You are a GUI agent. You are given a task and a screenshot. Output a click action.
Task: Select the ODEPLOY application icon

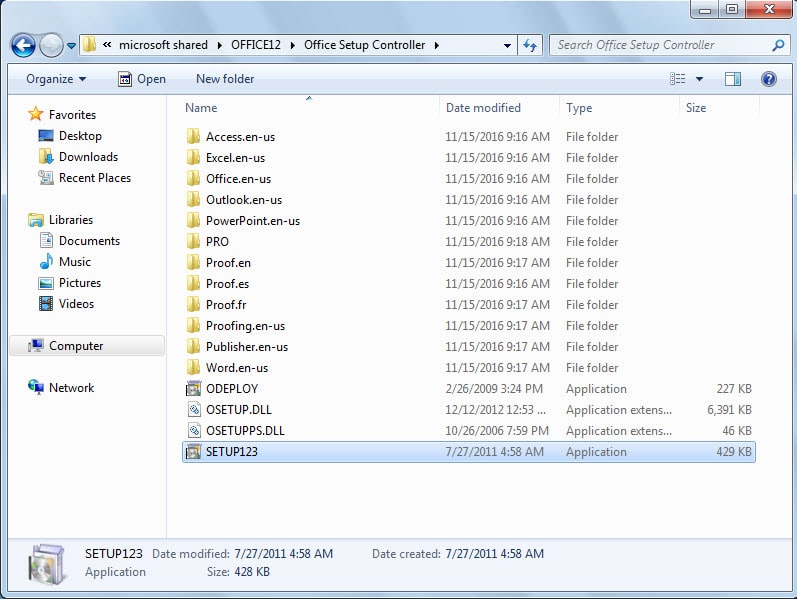pos(194,389)
